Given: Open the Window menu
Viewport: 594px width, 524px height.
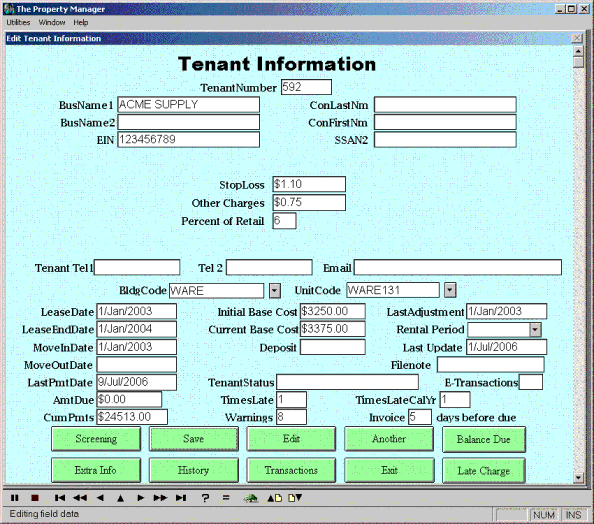Looking at the screenshot, I should click(x=52, y=22).
